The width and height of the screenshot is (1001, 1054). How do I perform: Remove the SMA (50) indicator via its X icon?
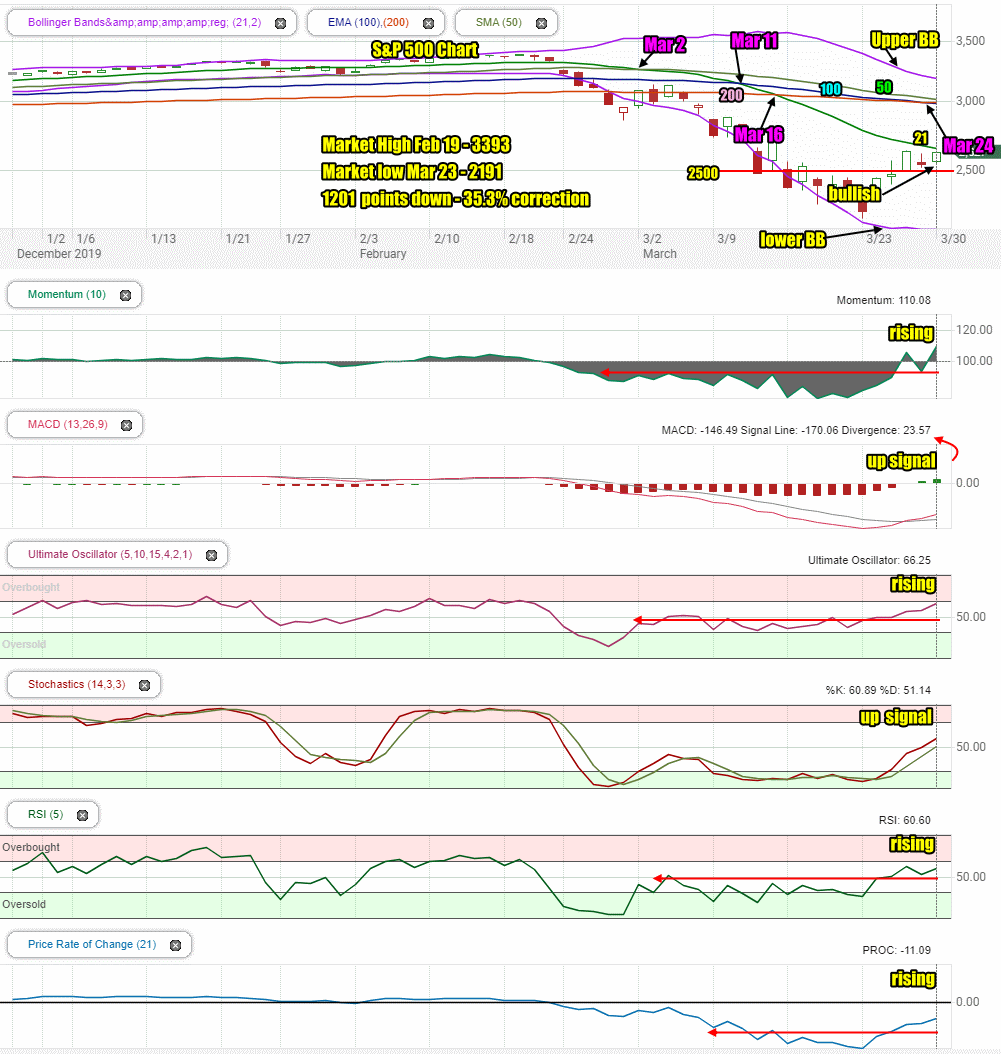point(541,24)
